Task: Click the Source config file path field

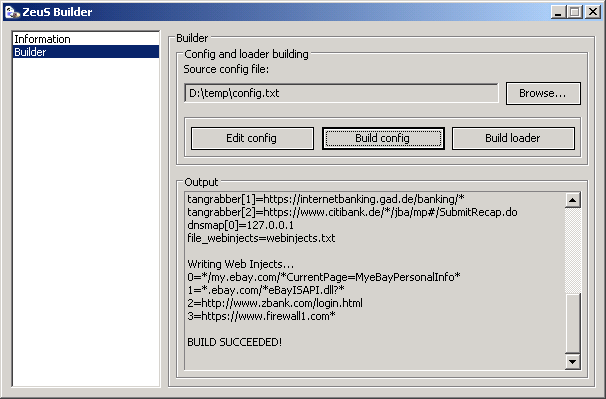Action: click(x=341, y=93)
